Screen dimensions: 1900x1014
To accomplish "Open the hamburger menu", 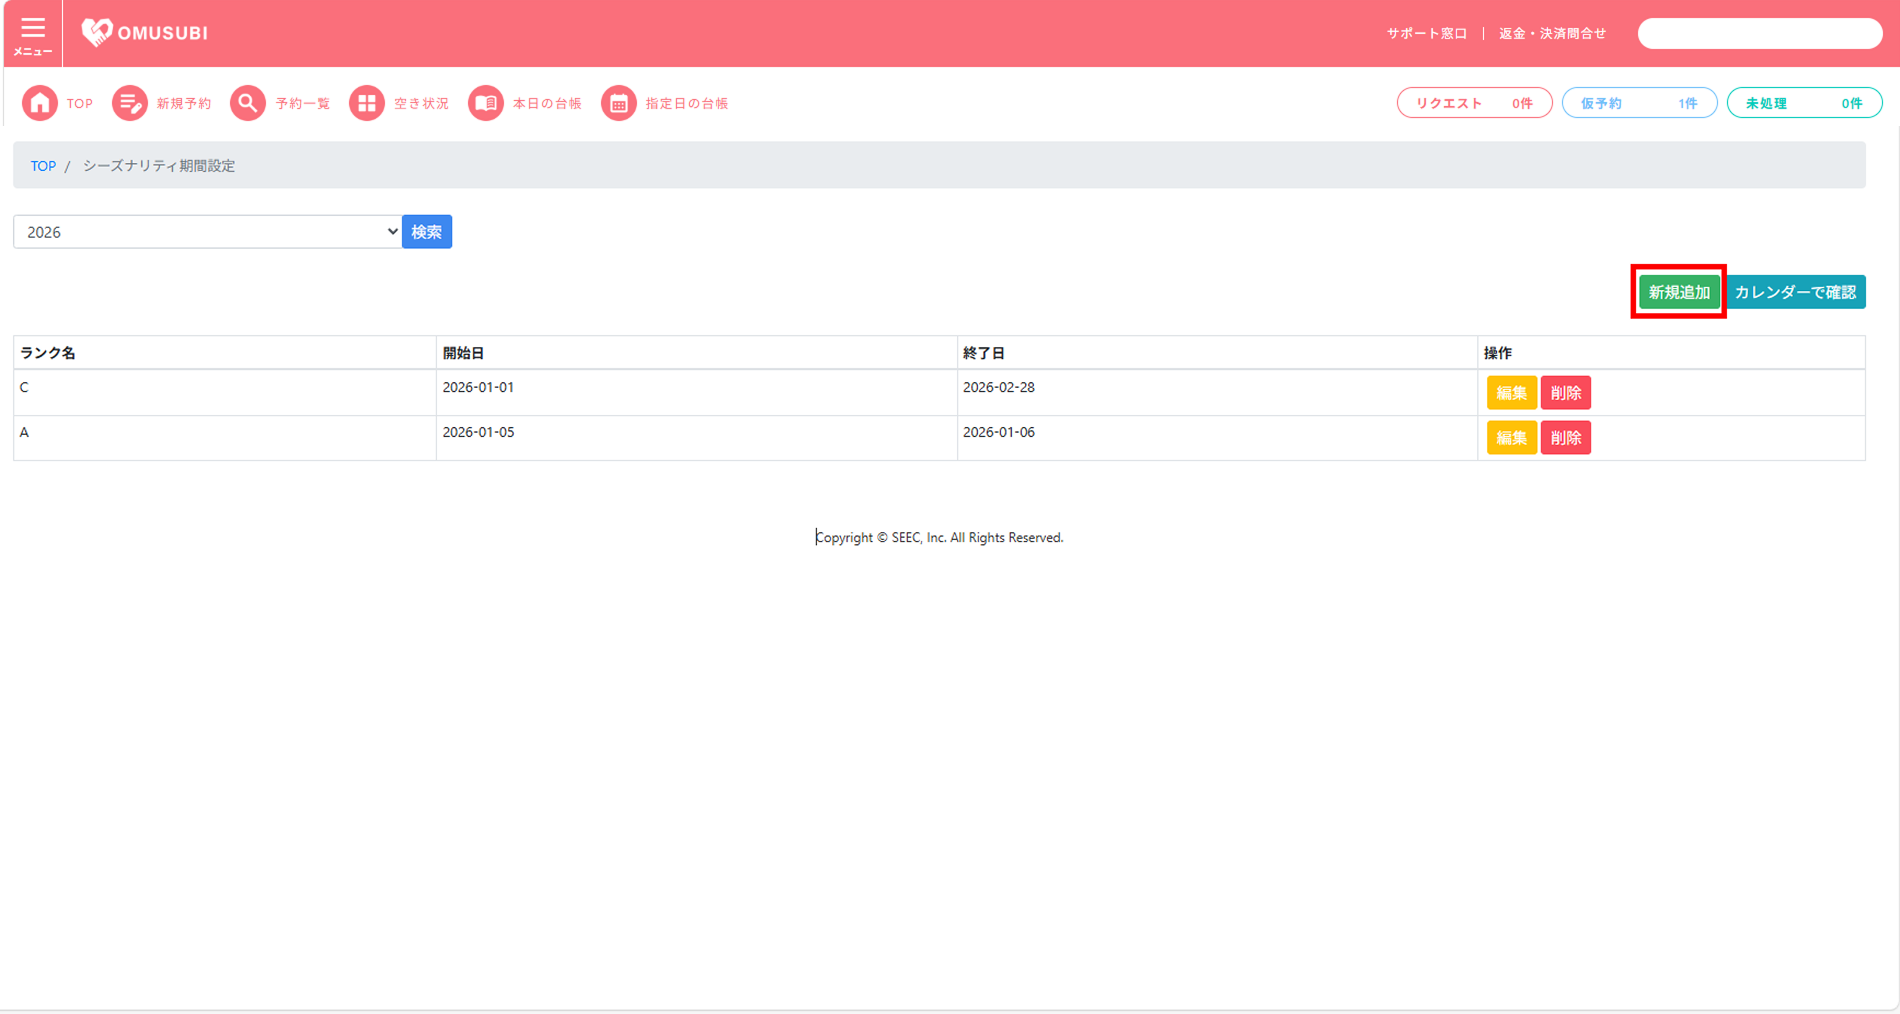I will (33, 34).
